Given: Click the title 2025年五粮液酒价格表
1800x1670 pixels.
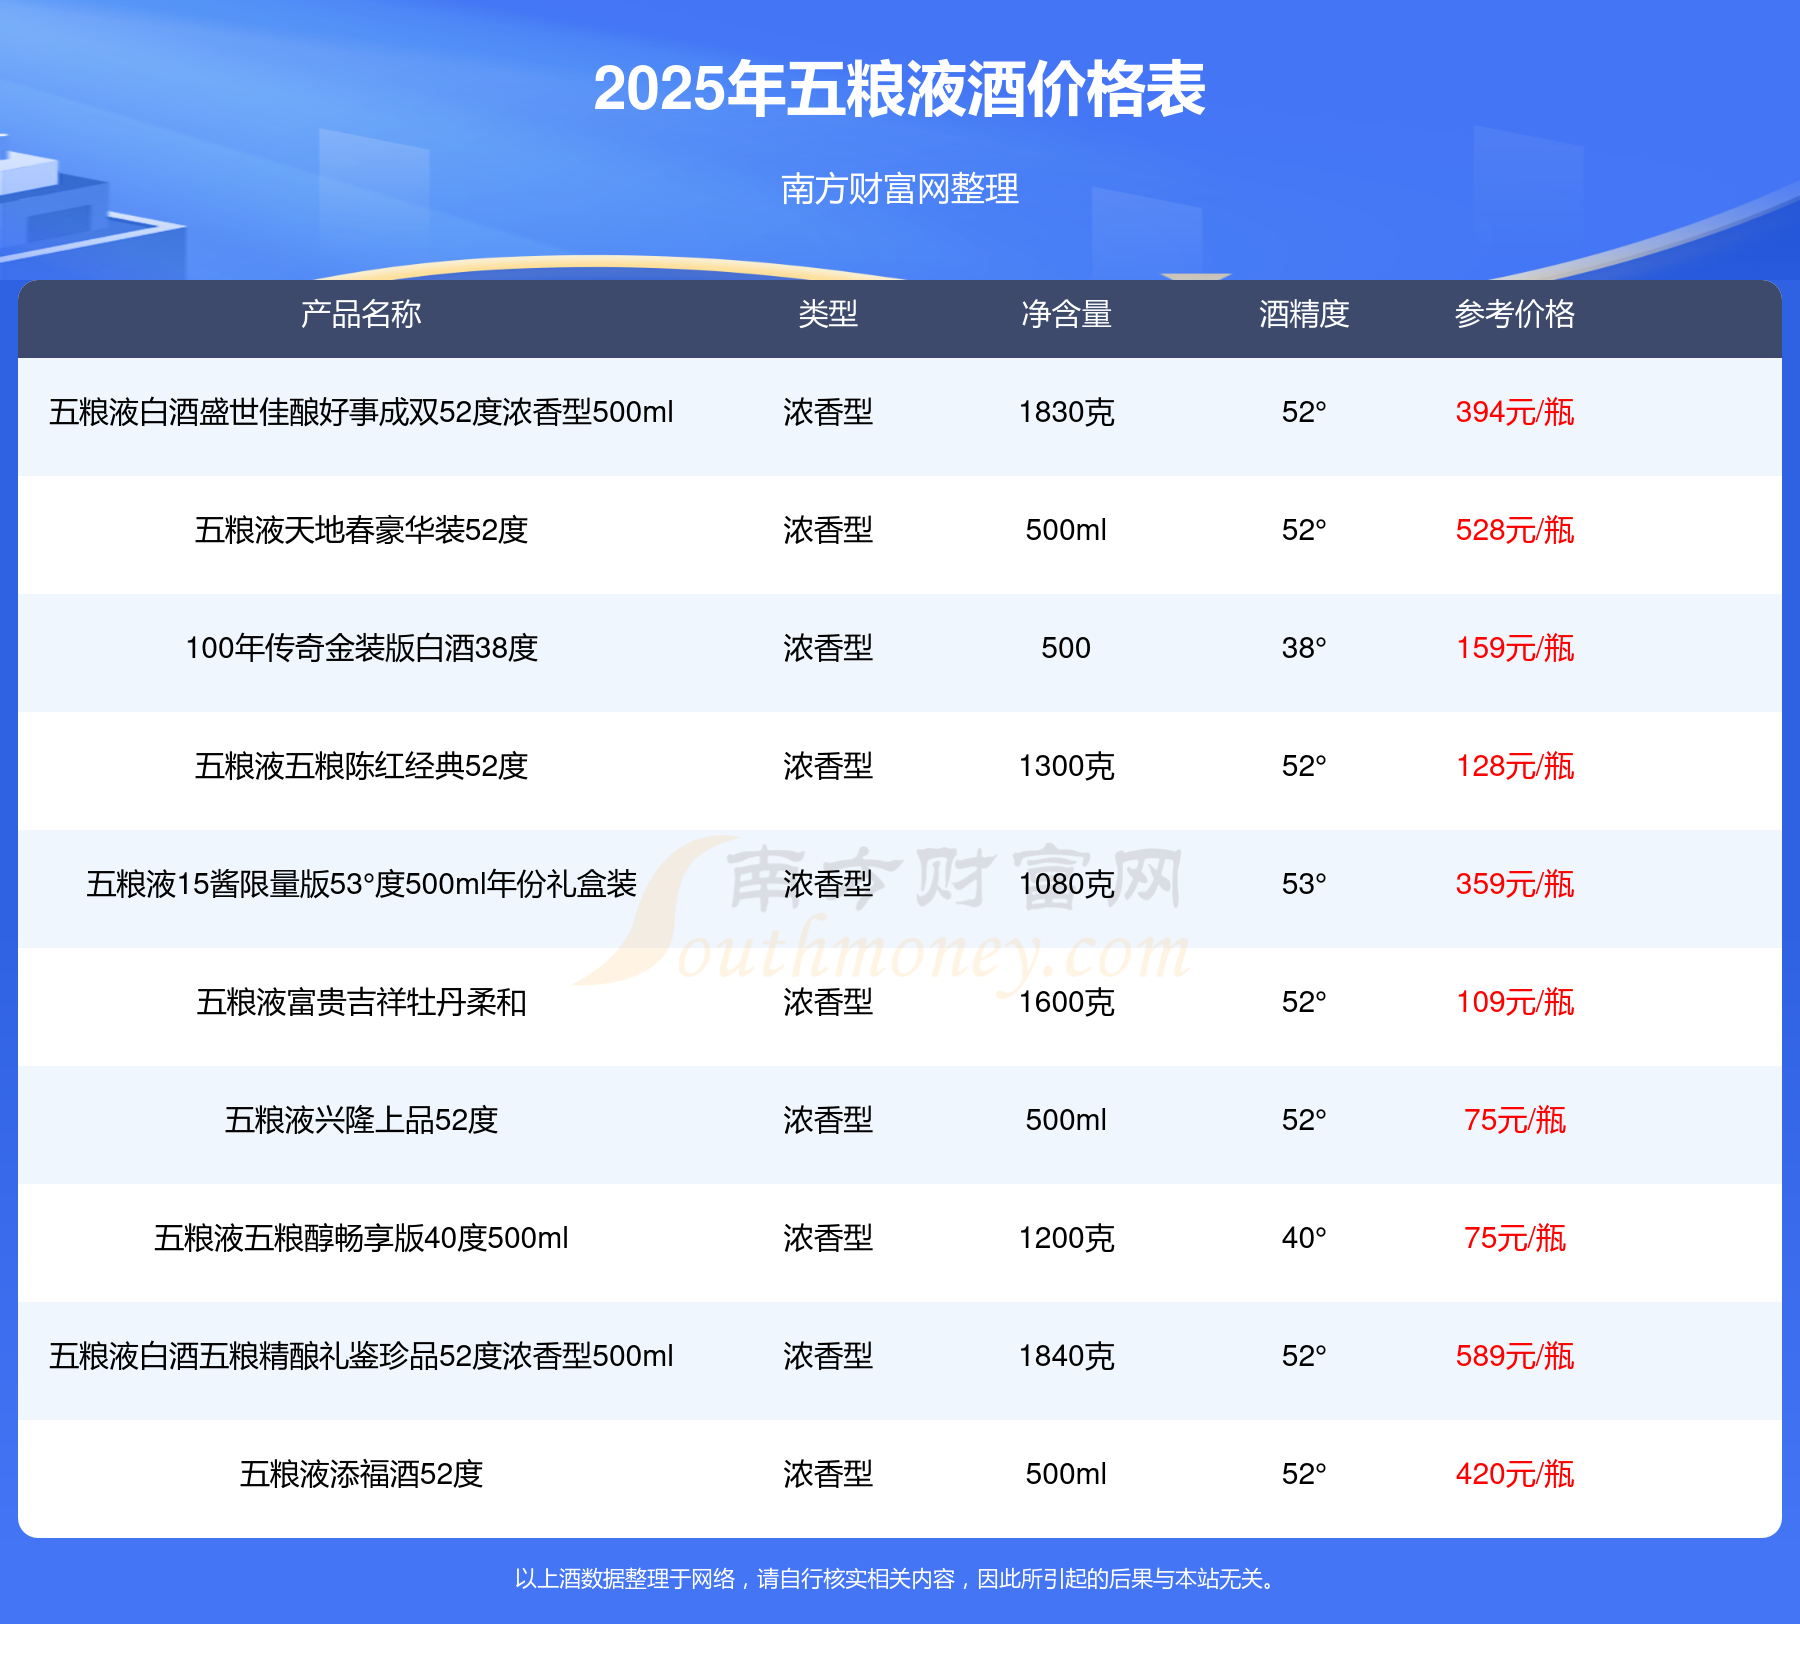Looking at the screenshot, I should click(899, 89).
